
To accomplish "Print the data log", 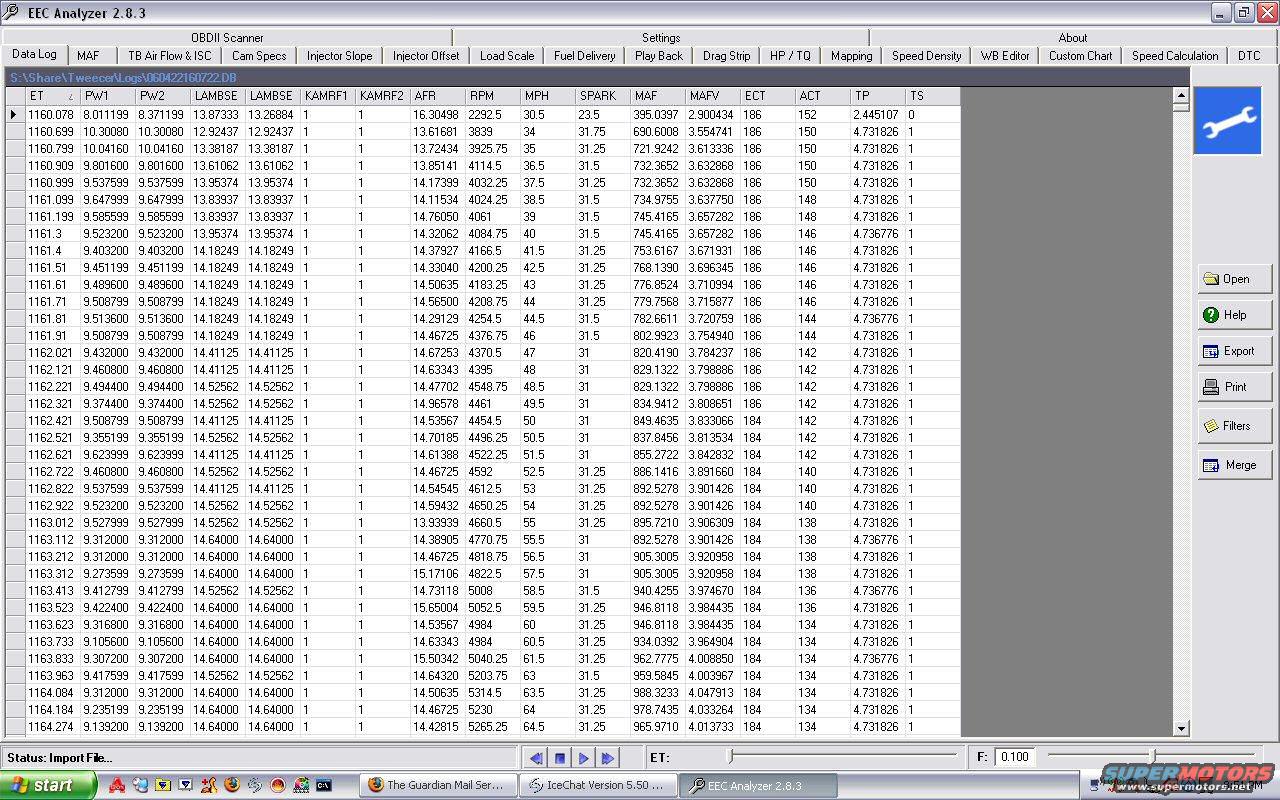I will [x=1234, y=387].
